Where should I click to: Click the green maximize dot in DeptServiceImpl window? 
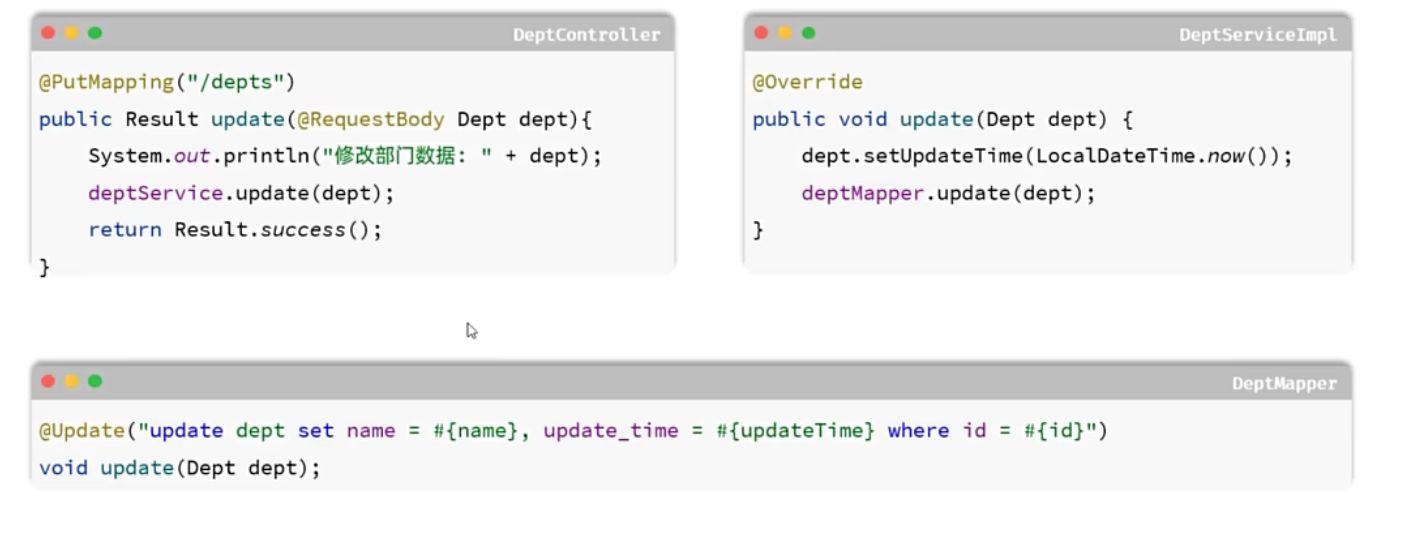(x=808, y=33)
